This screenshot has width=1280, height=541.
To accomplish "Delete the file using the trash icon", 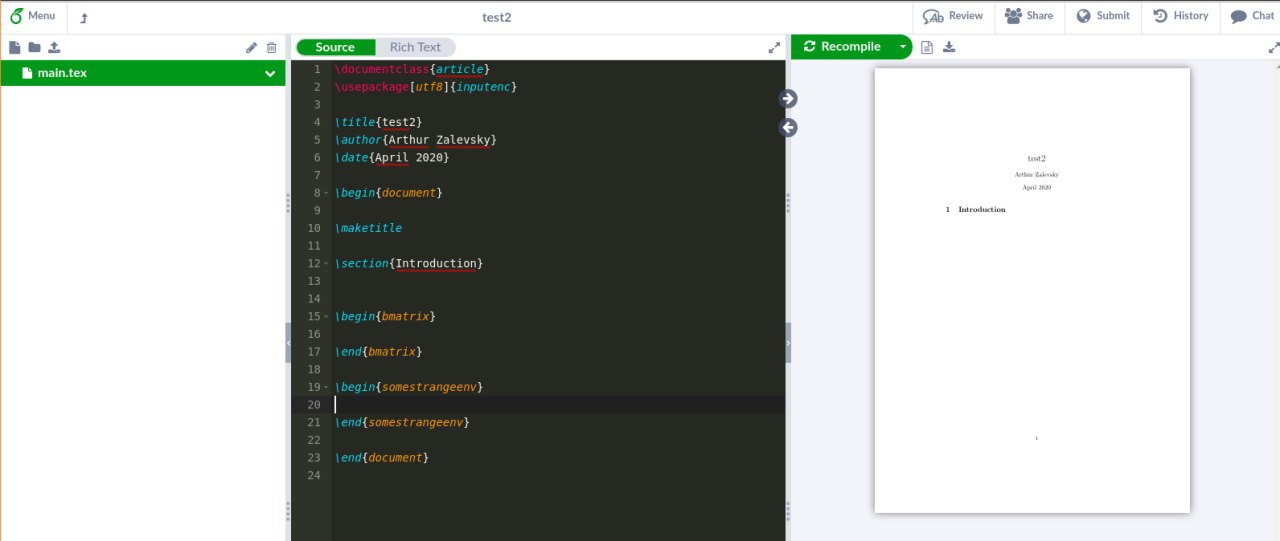I will [x=271, y=47].
